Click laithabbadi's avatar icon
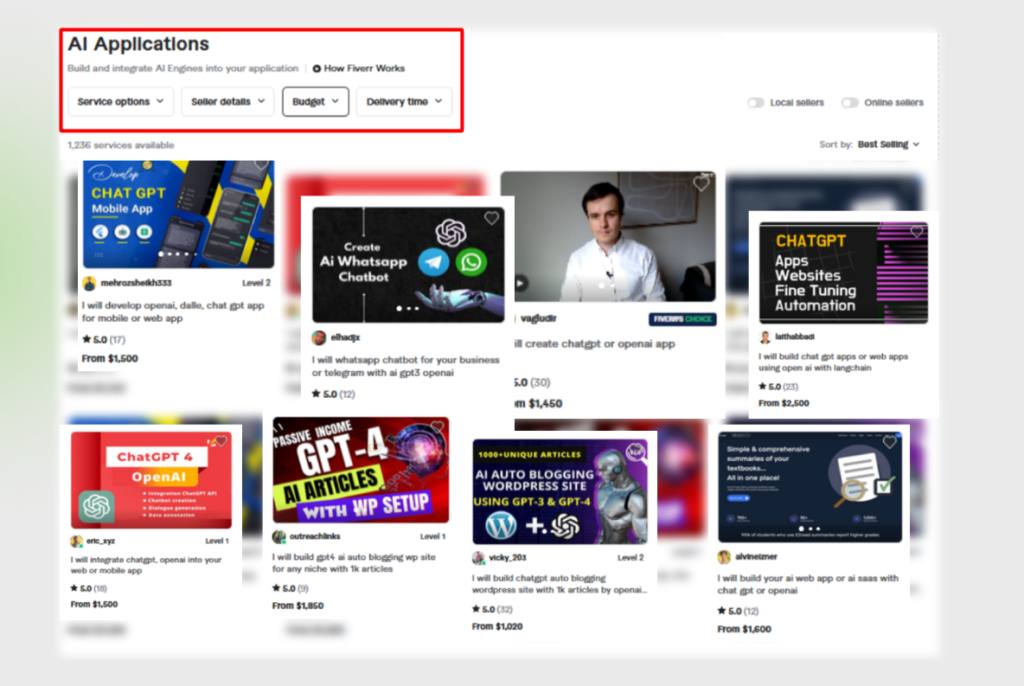This screenshot has height=686, width=1024. point(765,336)
